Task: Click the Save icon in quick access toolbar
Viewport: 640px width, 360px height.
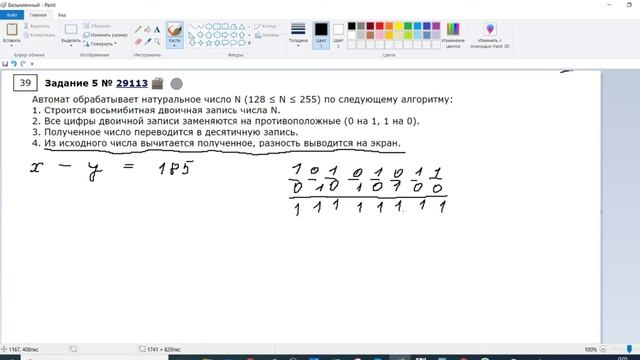Action: (5, 64)
